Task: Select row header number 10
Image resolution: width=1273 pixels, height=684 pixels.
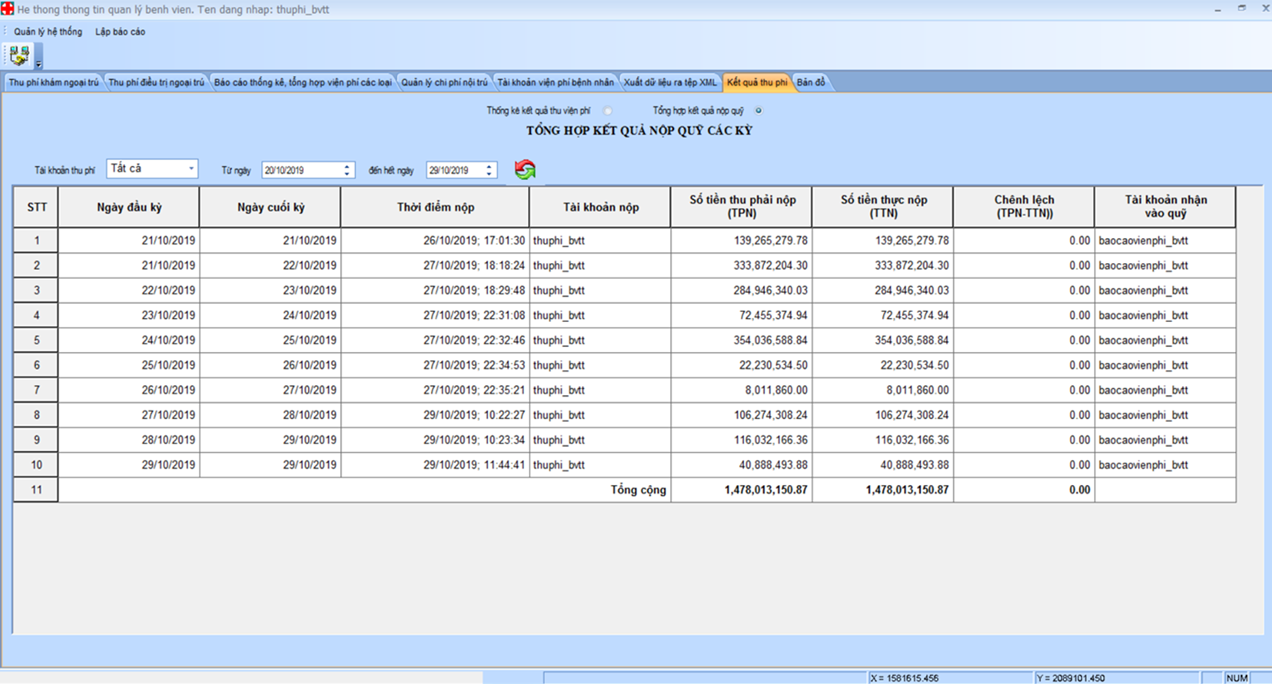Action: tap(36, 465)
